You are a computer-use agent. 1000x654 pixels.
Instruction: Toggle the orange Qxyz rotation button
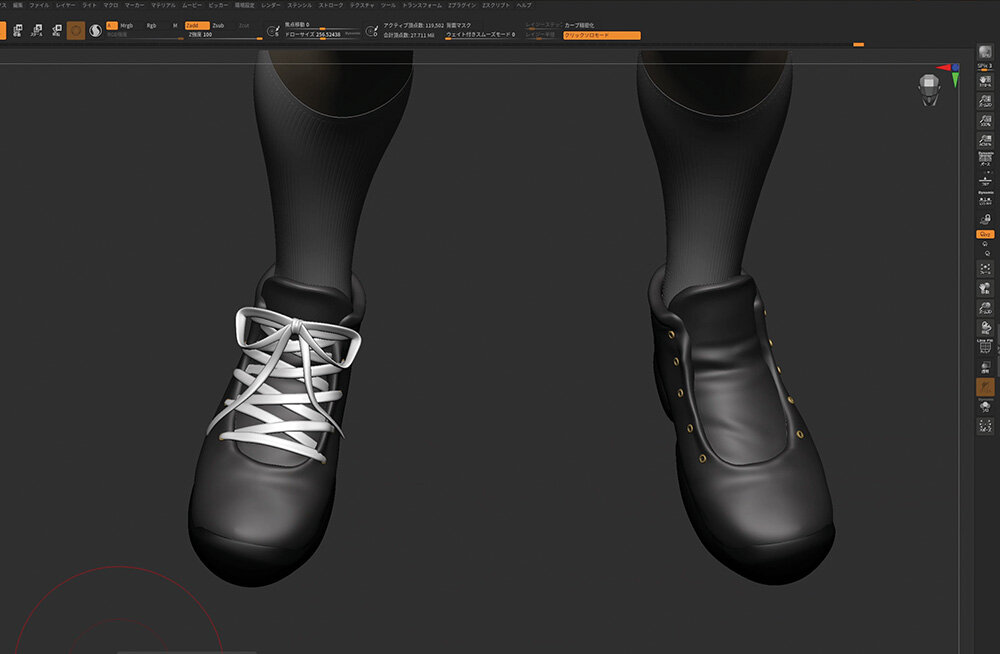985,234
